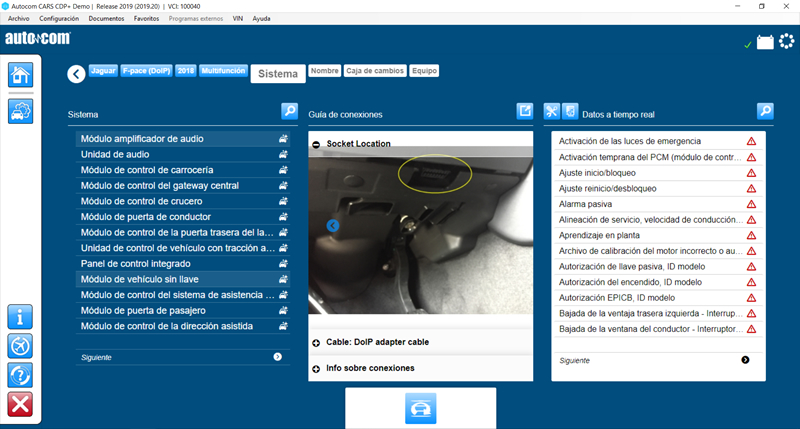The image size is (800, 429).
Task: Click the F-pace (DoIP) breadcrumb button
Action: (146, 71)
